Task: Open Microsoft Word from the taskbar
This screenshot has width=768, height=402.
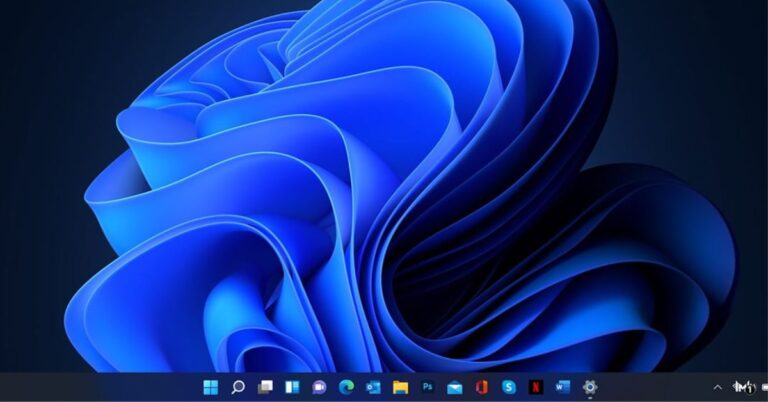Action: pyautogui.click(x=562, y=387)
